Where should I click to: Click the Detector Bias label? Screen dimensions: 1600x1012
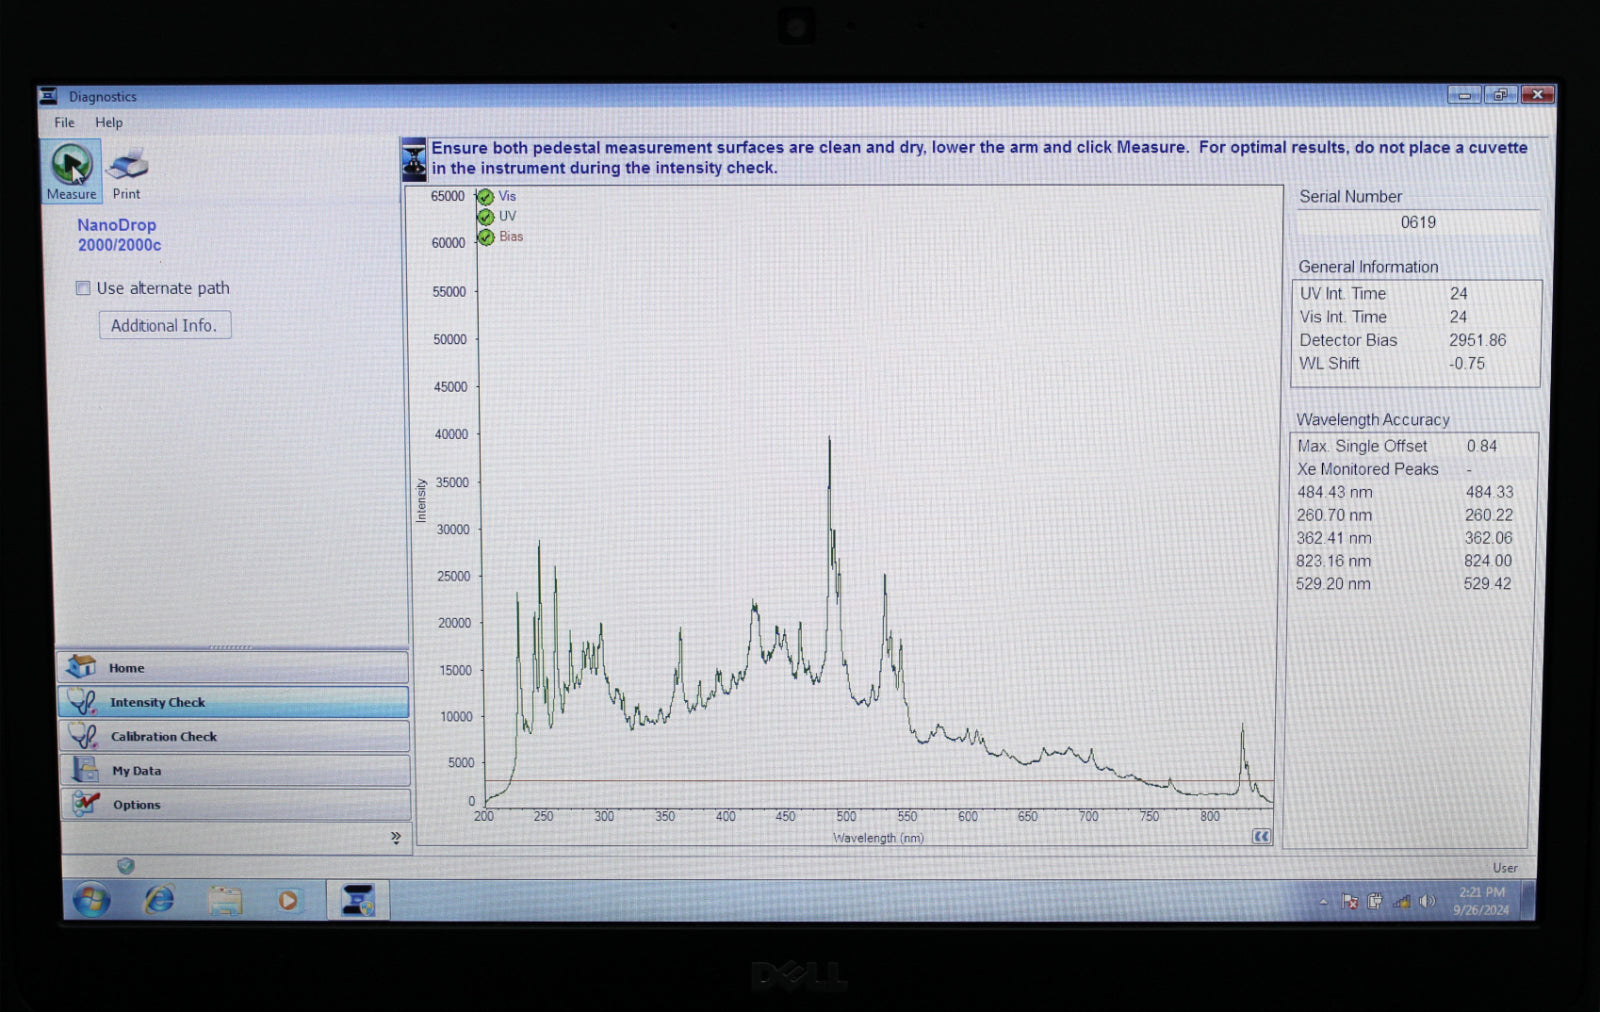(x=1348, y=340)
